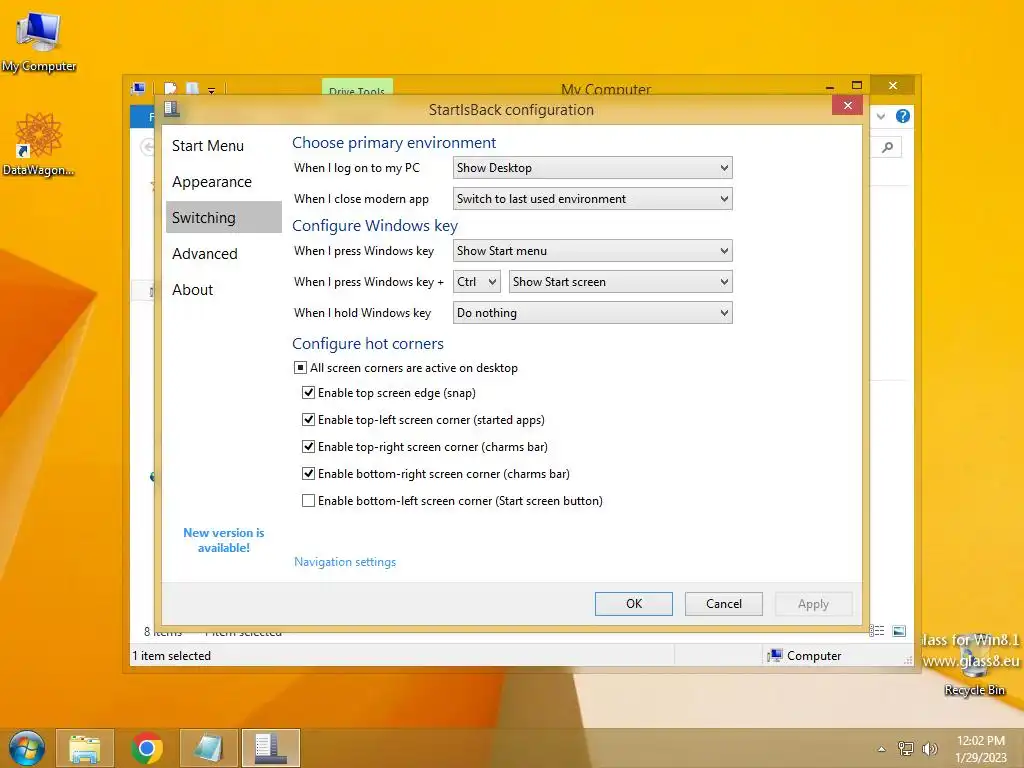Launch Chrome from the taskbar
Screen dimensions: 1024x768
click(x=146, y=748)
